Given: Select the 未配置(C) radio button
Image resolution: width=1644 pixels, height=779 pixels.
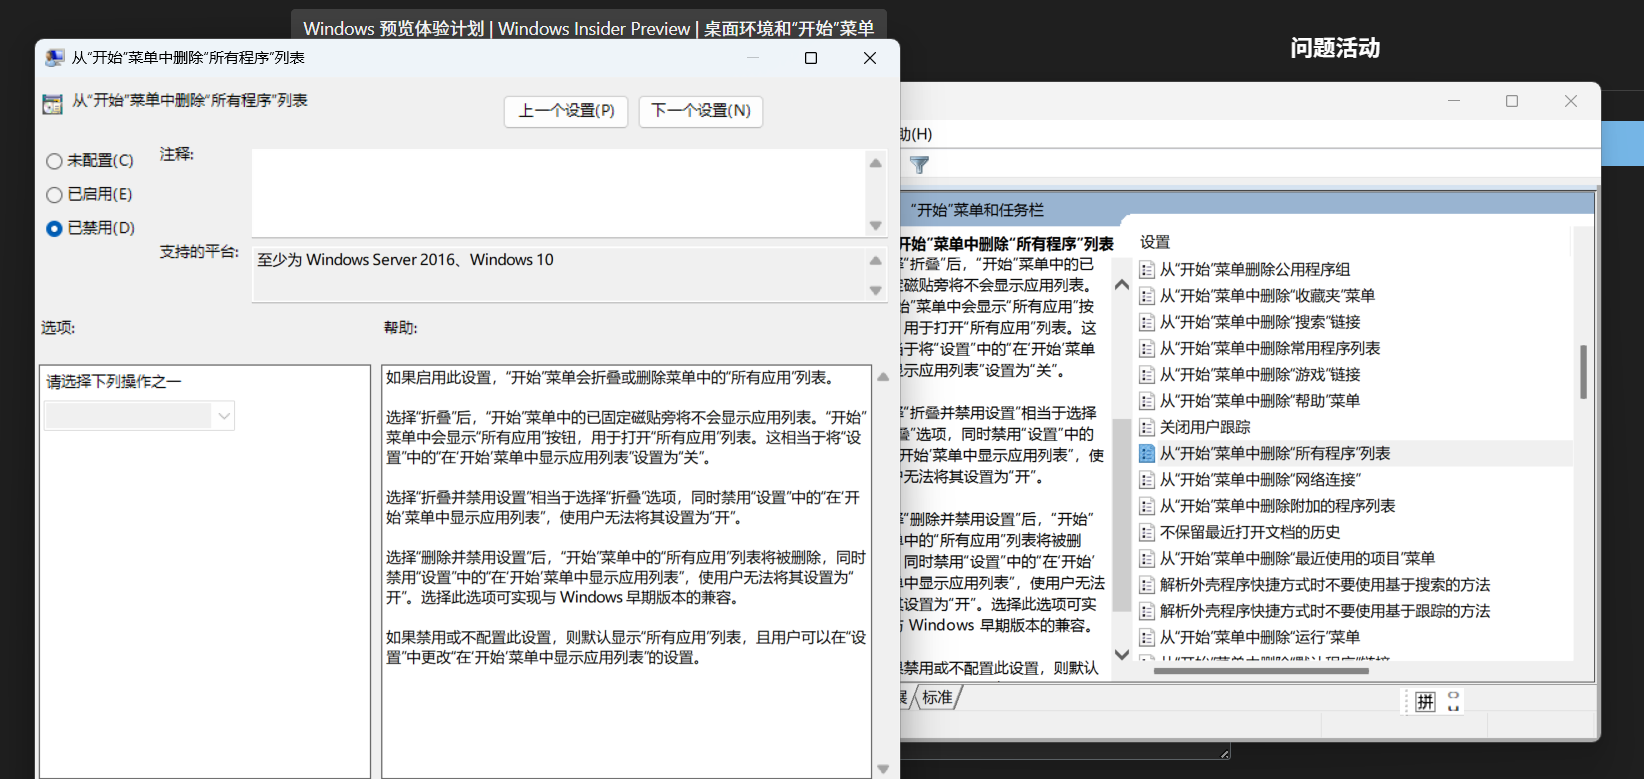Looking at the screenshot, I should [54, 161].
